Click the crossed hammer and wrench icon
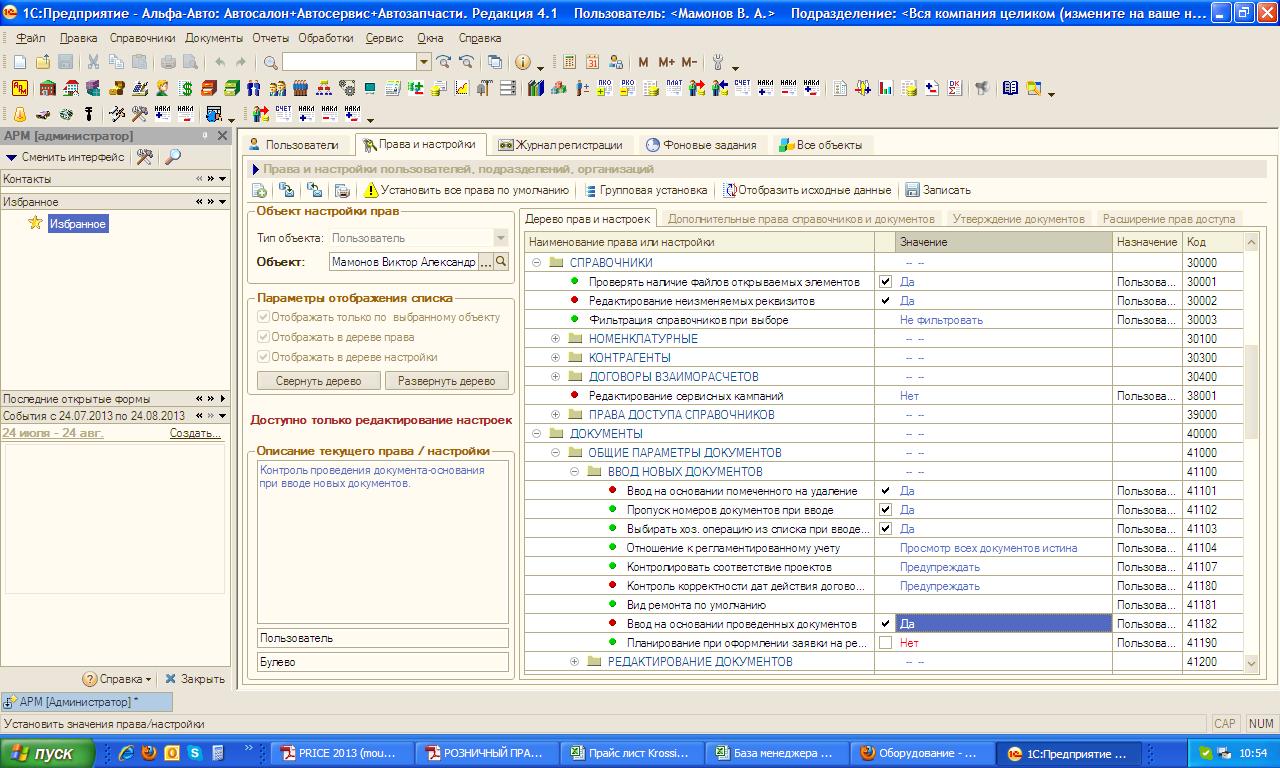1280x768 pixels. click(139, 114)
